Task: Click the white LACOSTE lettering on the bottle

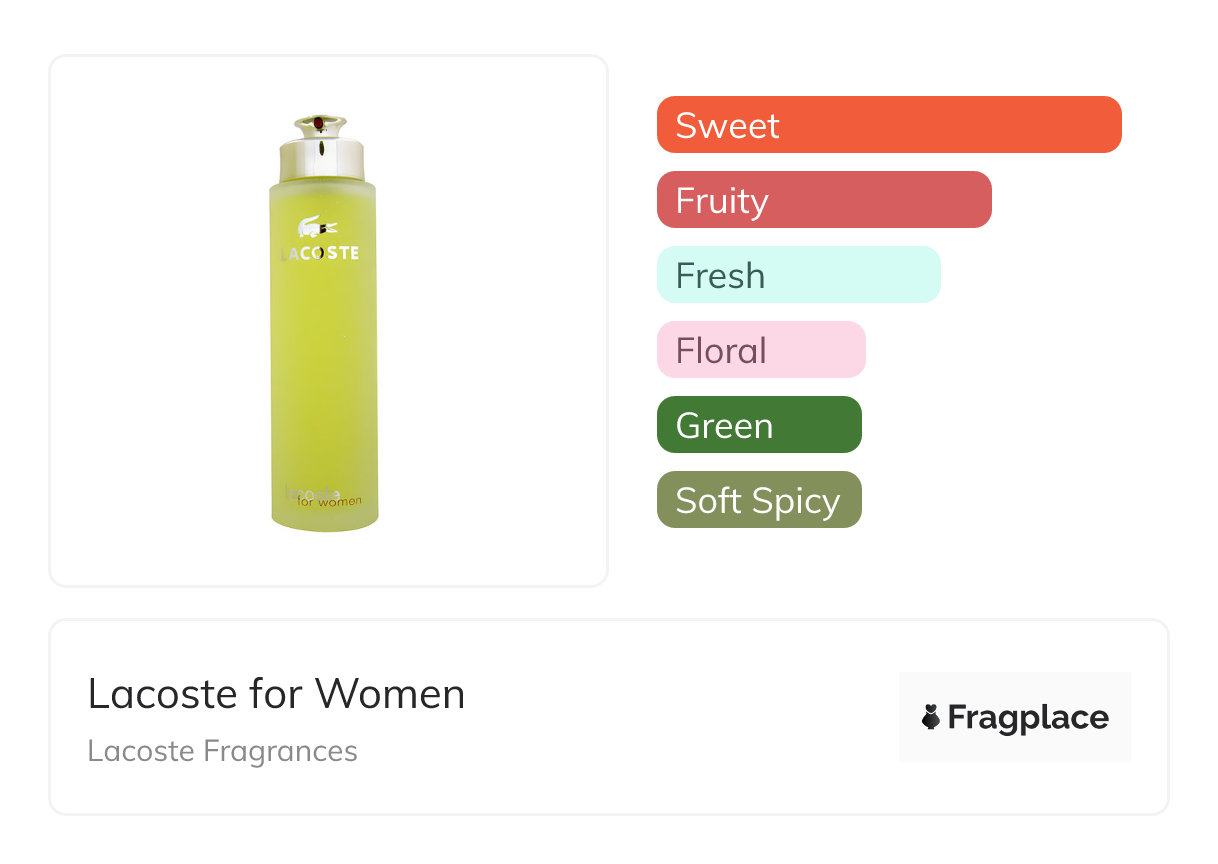Action: (319, 254)
